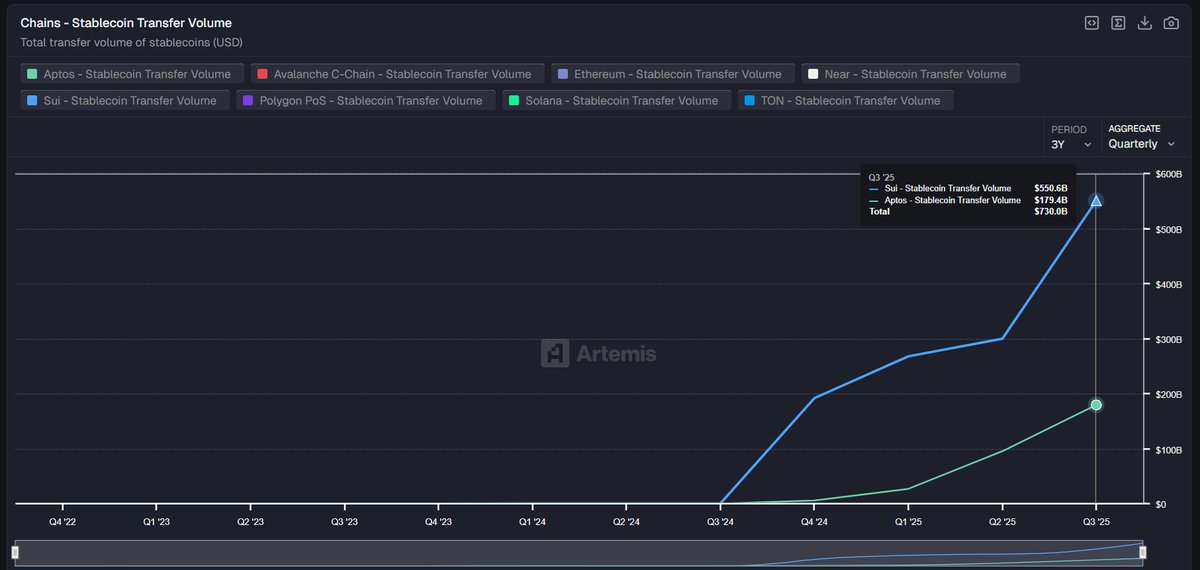Click the Polygon purple color swatch
Image resolution: width=1200 pixels, height=570 pixels.
click(x=248, y=100)
